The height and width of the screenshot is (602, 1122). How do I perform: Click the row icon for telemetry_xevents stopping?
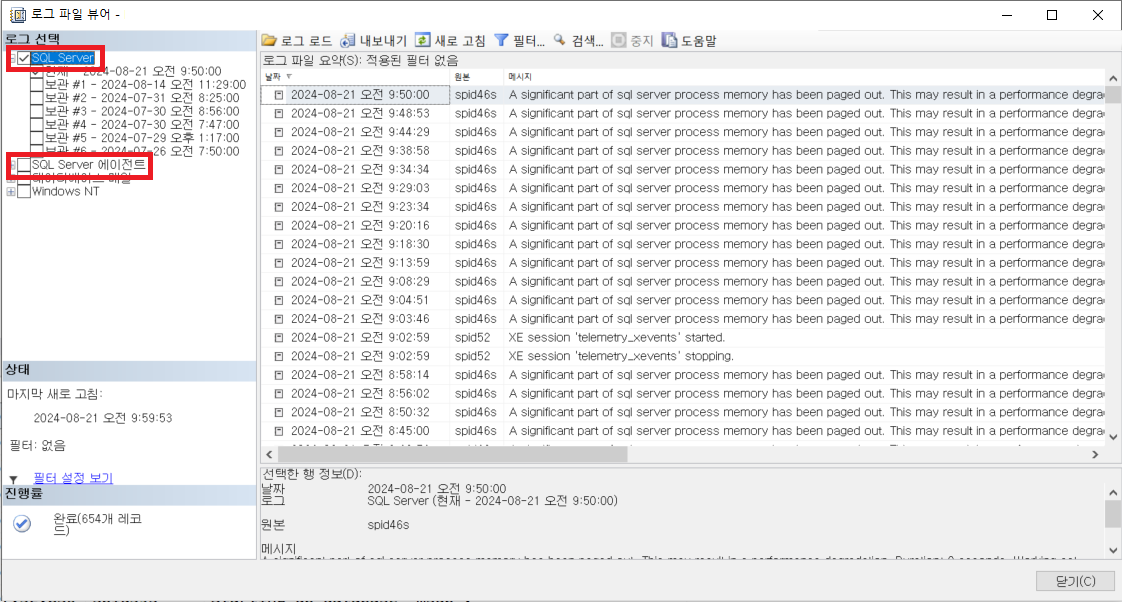279,356
